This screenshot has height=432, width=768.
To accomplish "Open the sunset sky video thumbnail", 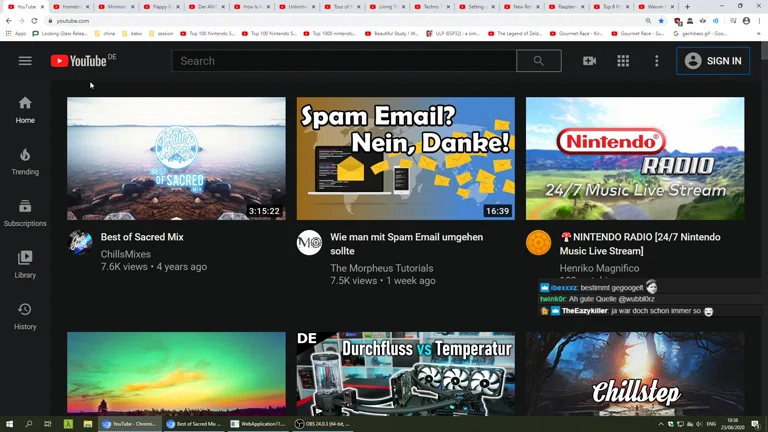I will (x=176, y=374).
